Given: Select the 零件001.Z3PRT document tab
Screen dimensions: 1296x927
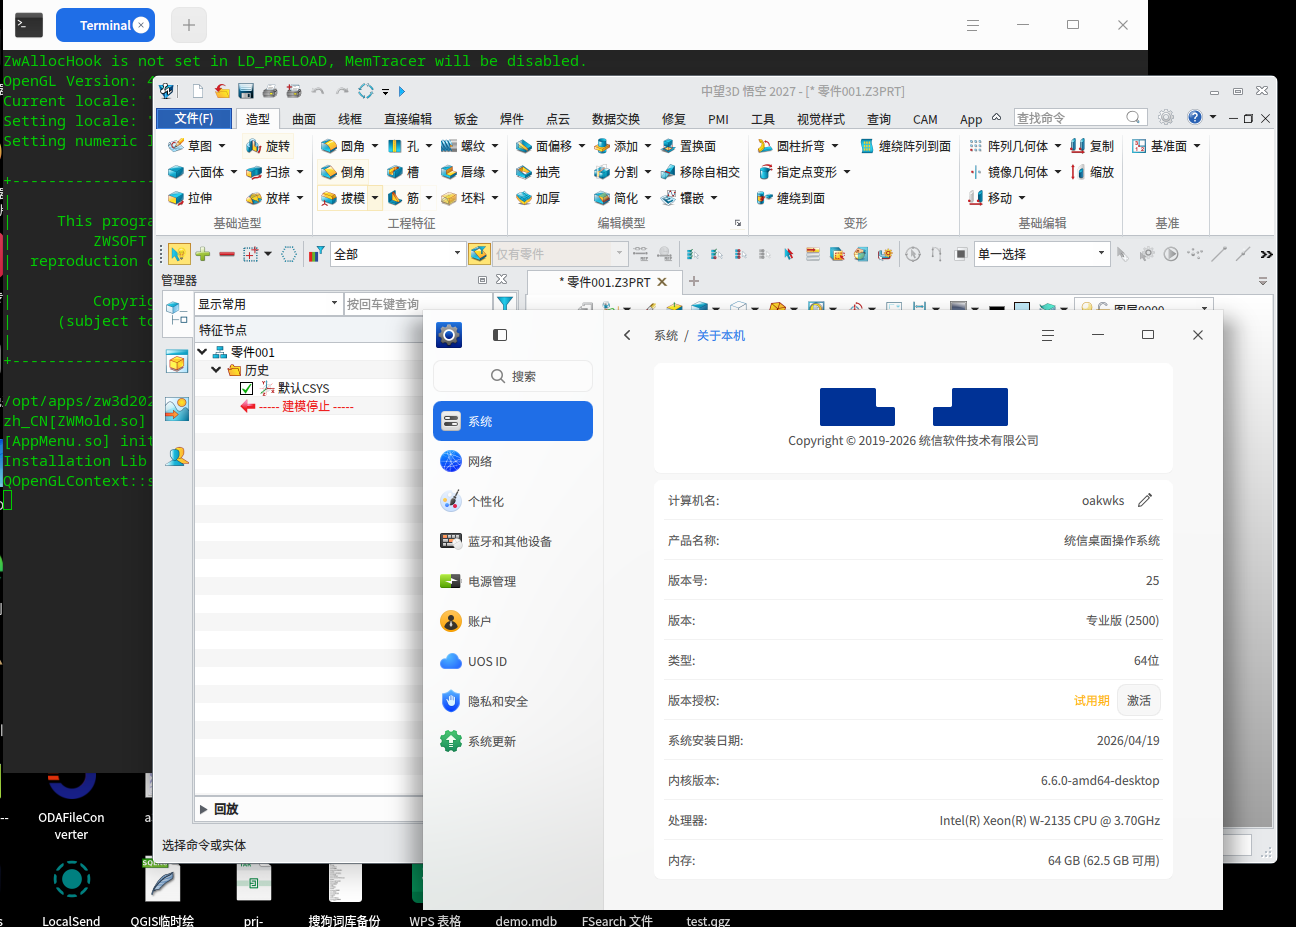Looking at the screenshot, I should tap(604, 282).
